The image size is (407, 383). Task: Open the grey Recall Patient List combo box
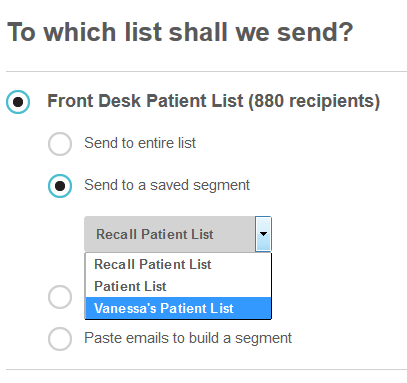[178, 234]
